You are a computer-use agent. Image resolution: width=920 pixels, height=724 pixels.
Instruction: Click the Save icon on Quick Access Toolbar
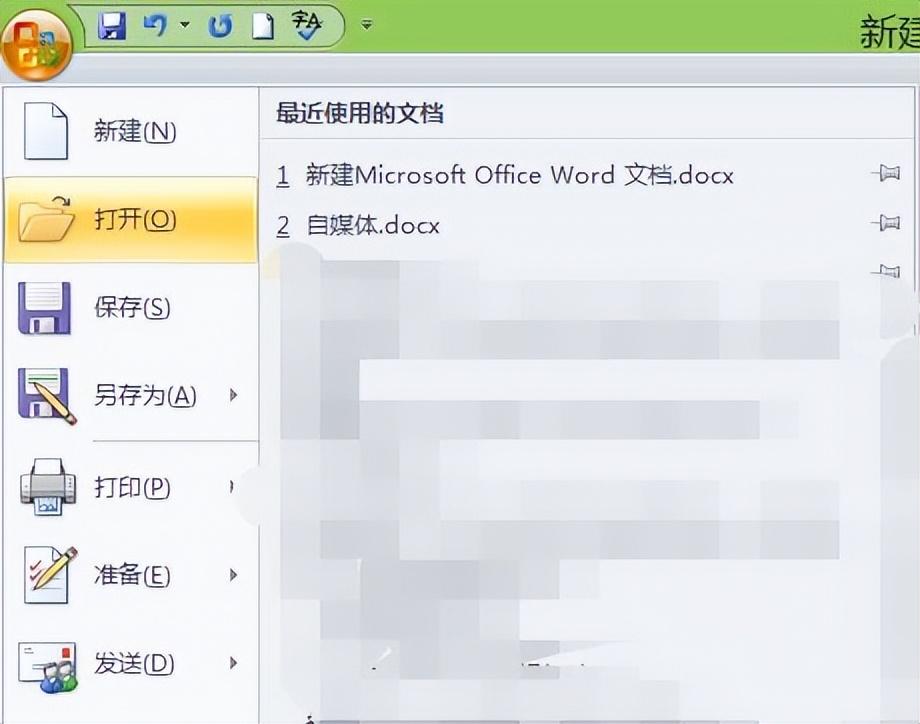[x=111, y=24]
